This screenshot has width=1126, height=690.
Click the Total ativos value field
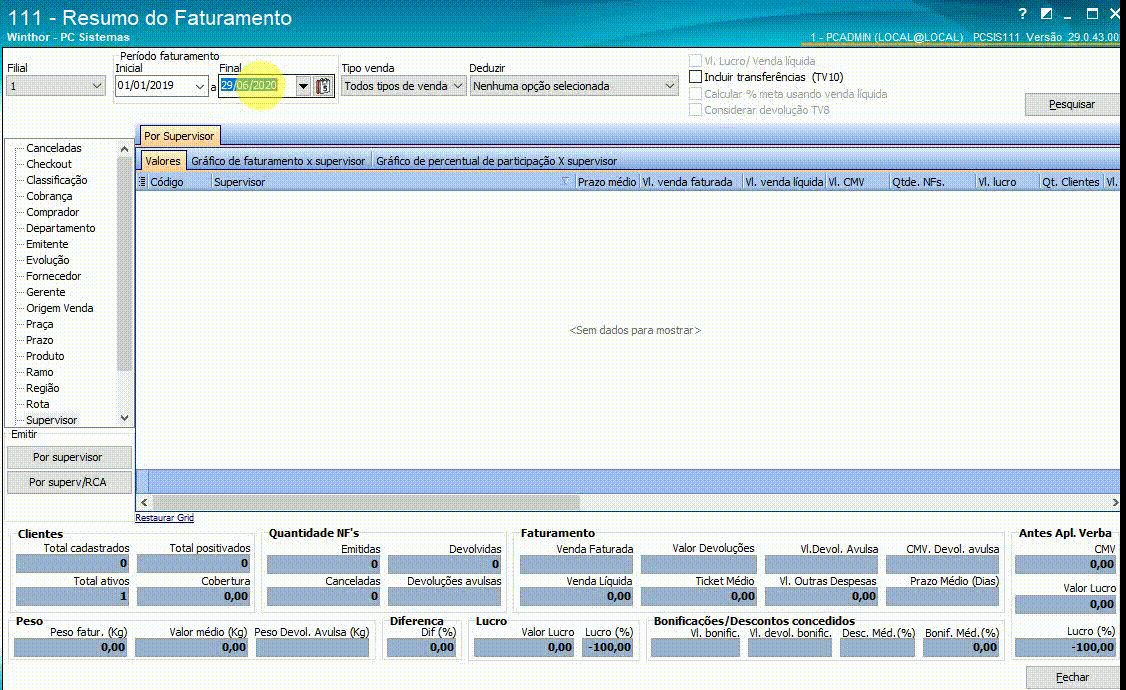(x=72, y=596)
